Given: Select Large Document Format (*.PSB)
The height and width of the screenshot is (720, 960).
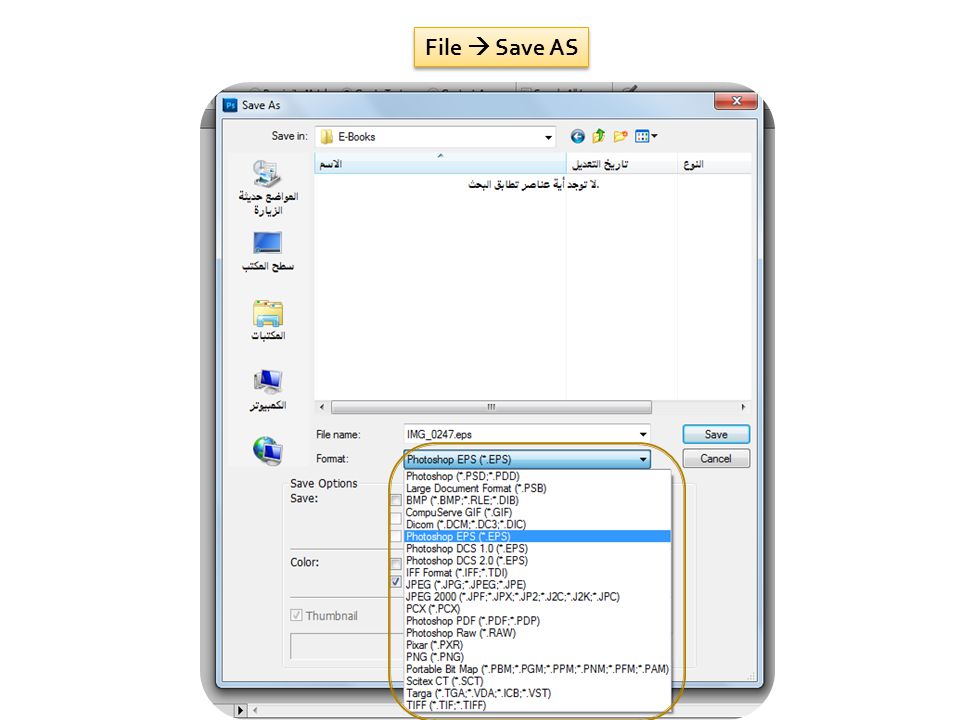Looking at the screenshot, I should [538, 489].
